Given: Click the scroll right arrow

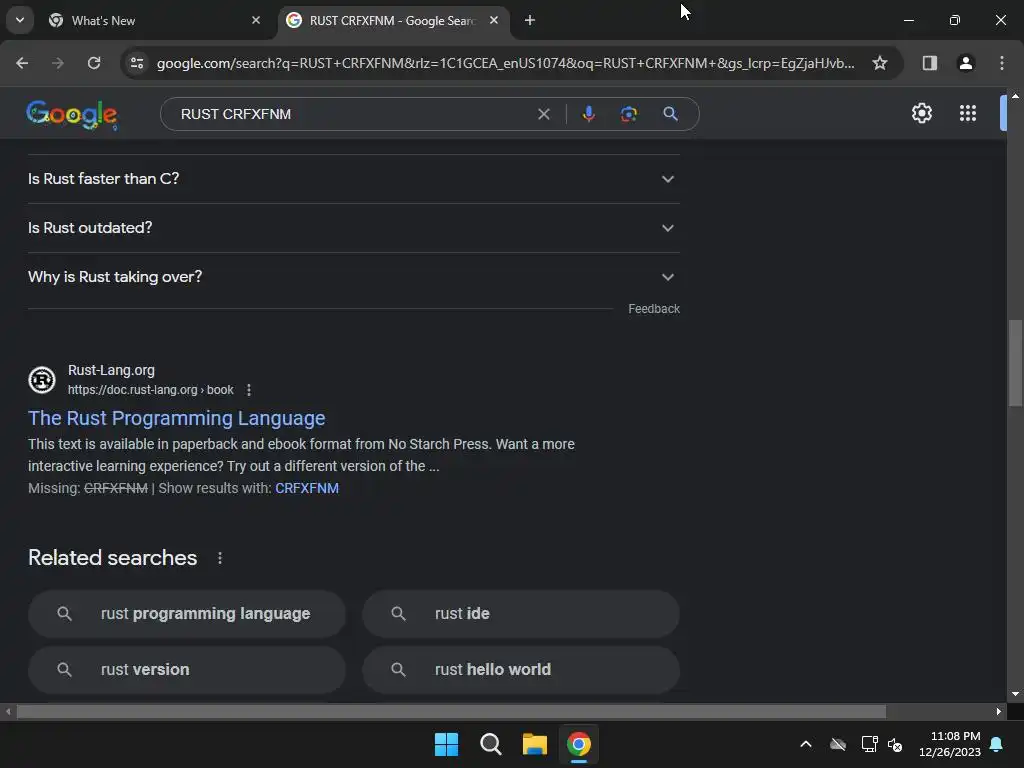Looking at the screenshot, I should pos(999,712).
